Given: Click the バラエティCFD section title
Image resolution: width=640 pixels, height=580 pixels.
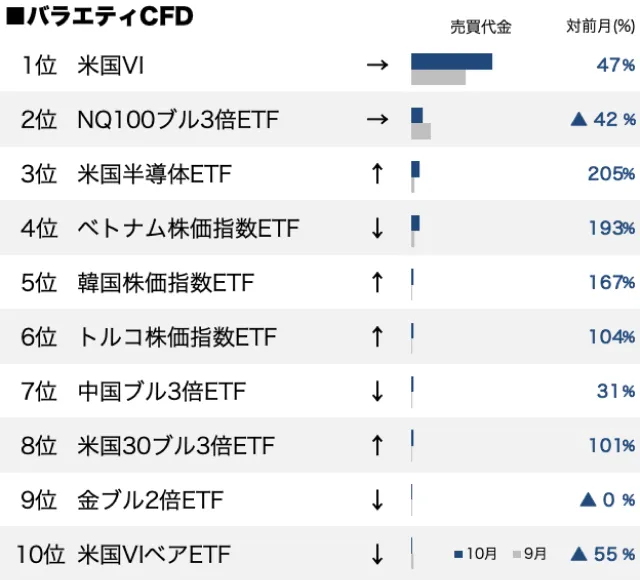Looking at the screenshot, I should point(98,17).
